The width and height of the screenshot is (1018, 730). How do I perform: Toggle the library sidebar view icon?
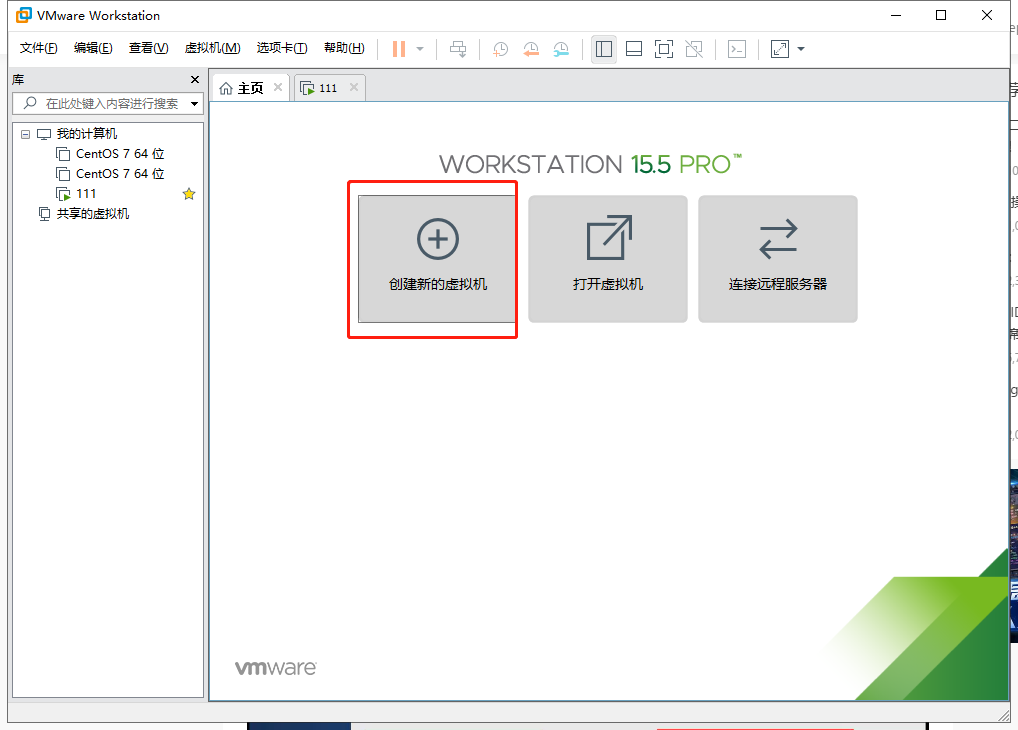604,49
